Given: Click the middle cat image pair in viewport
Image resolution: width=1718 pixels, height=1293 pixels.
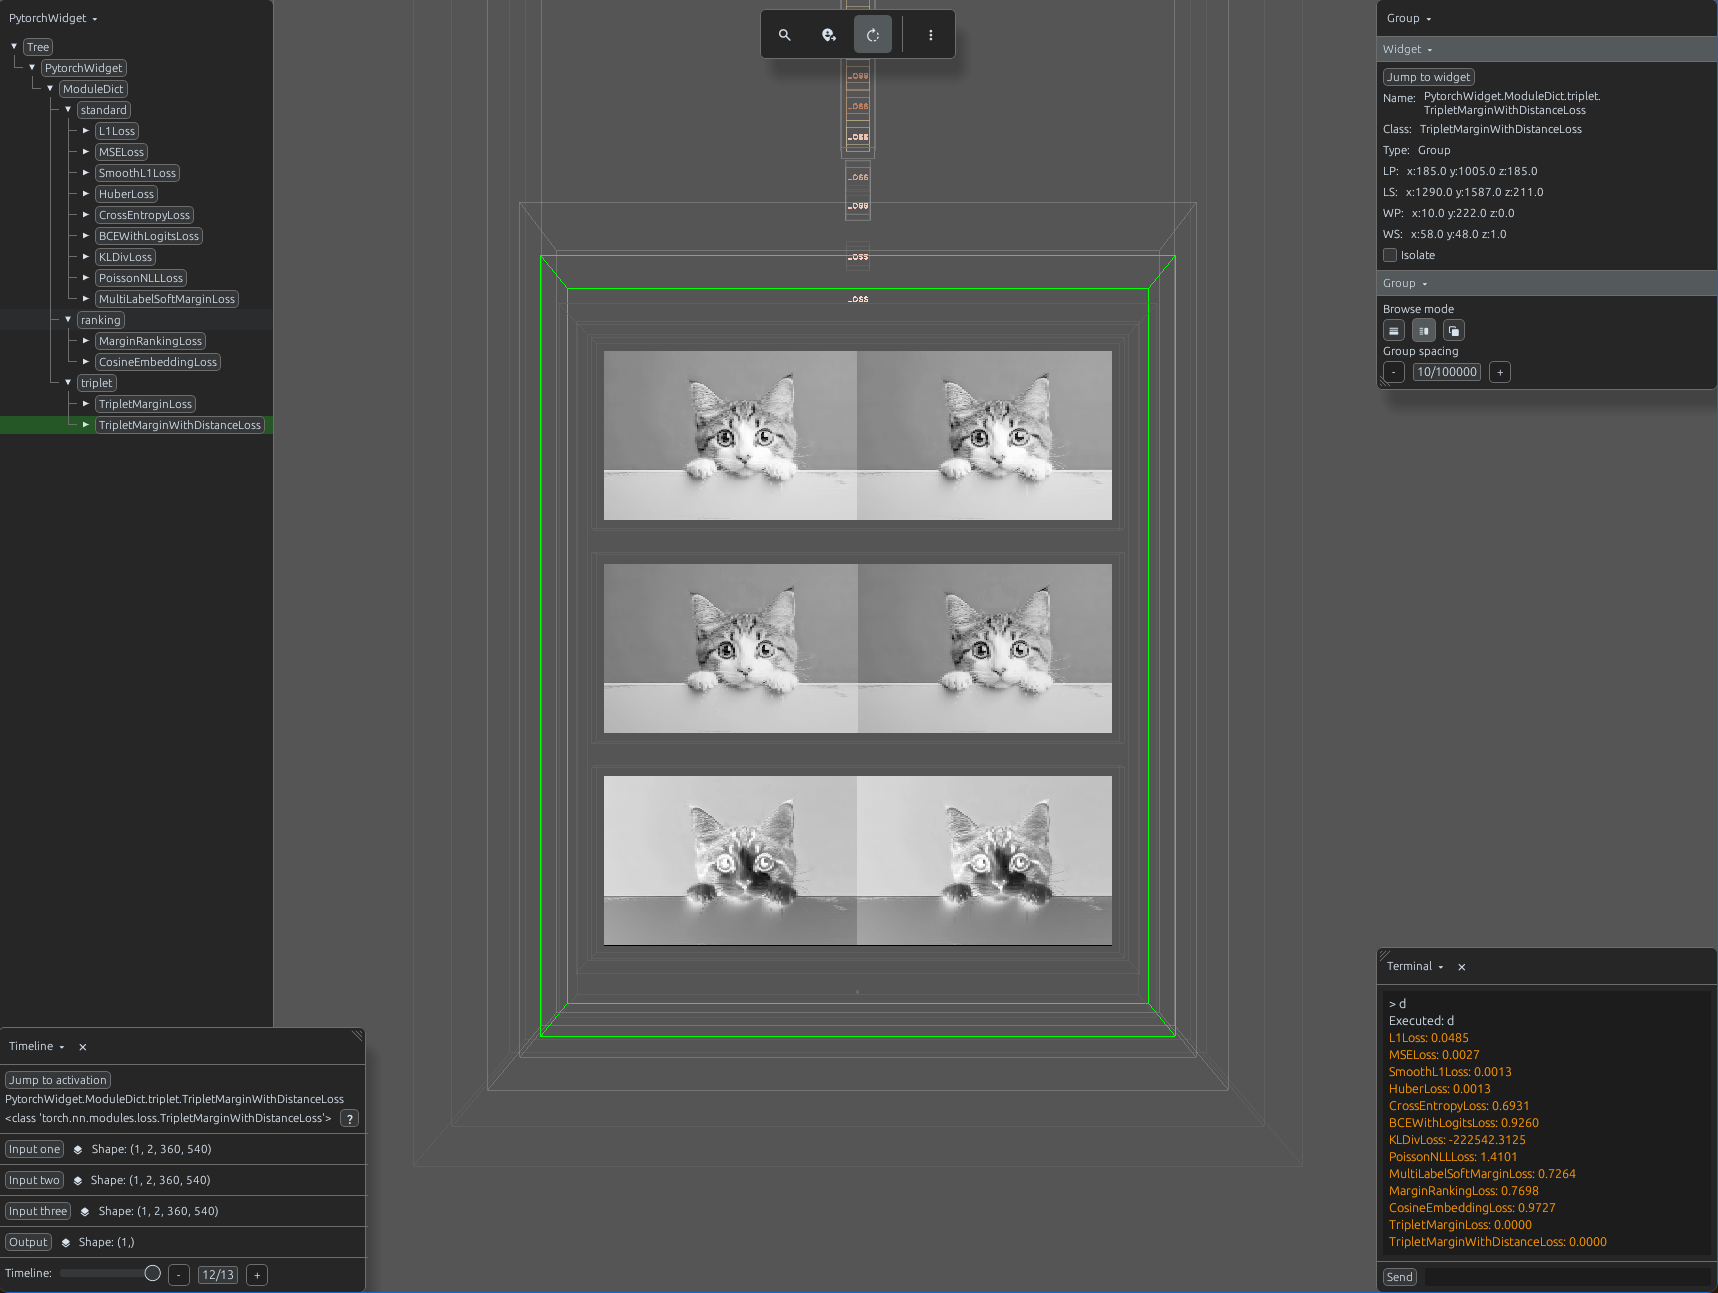Looking at the screenshot, I should (858, 648).
